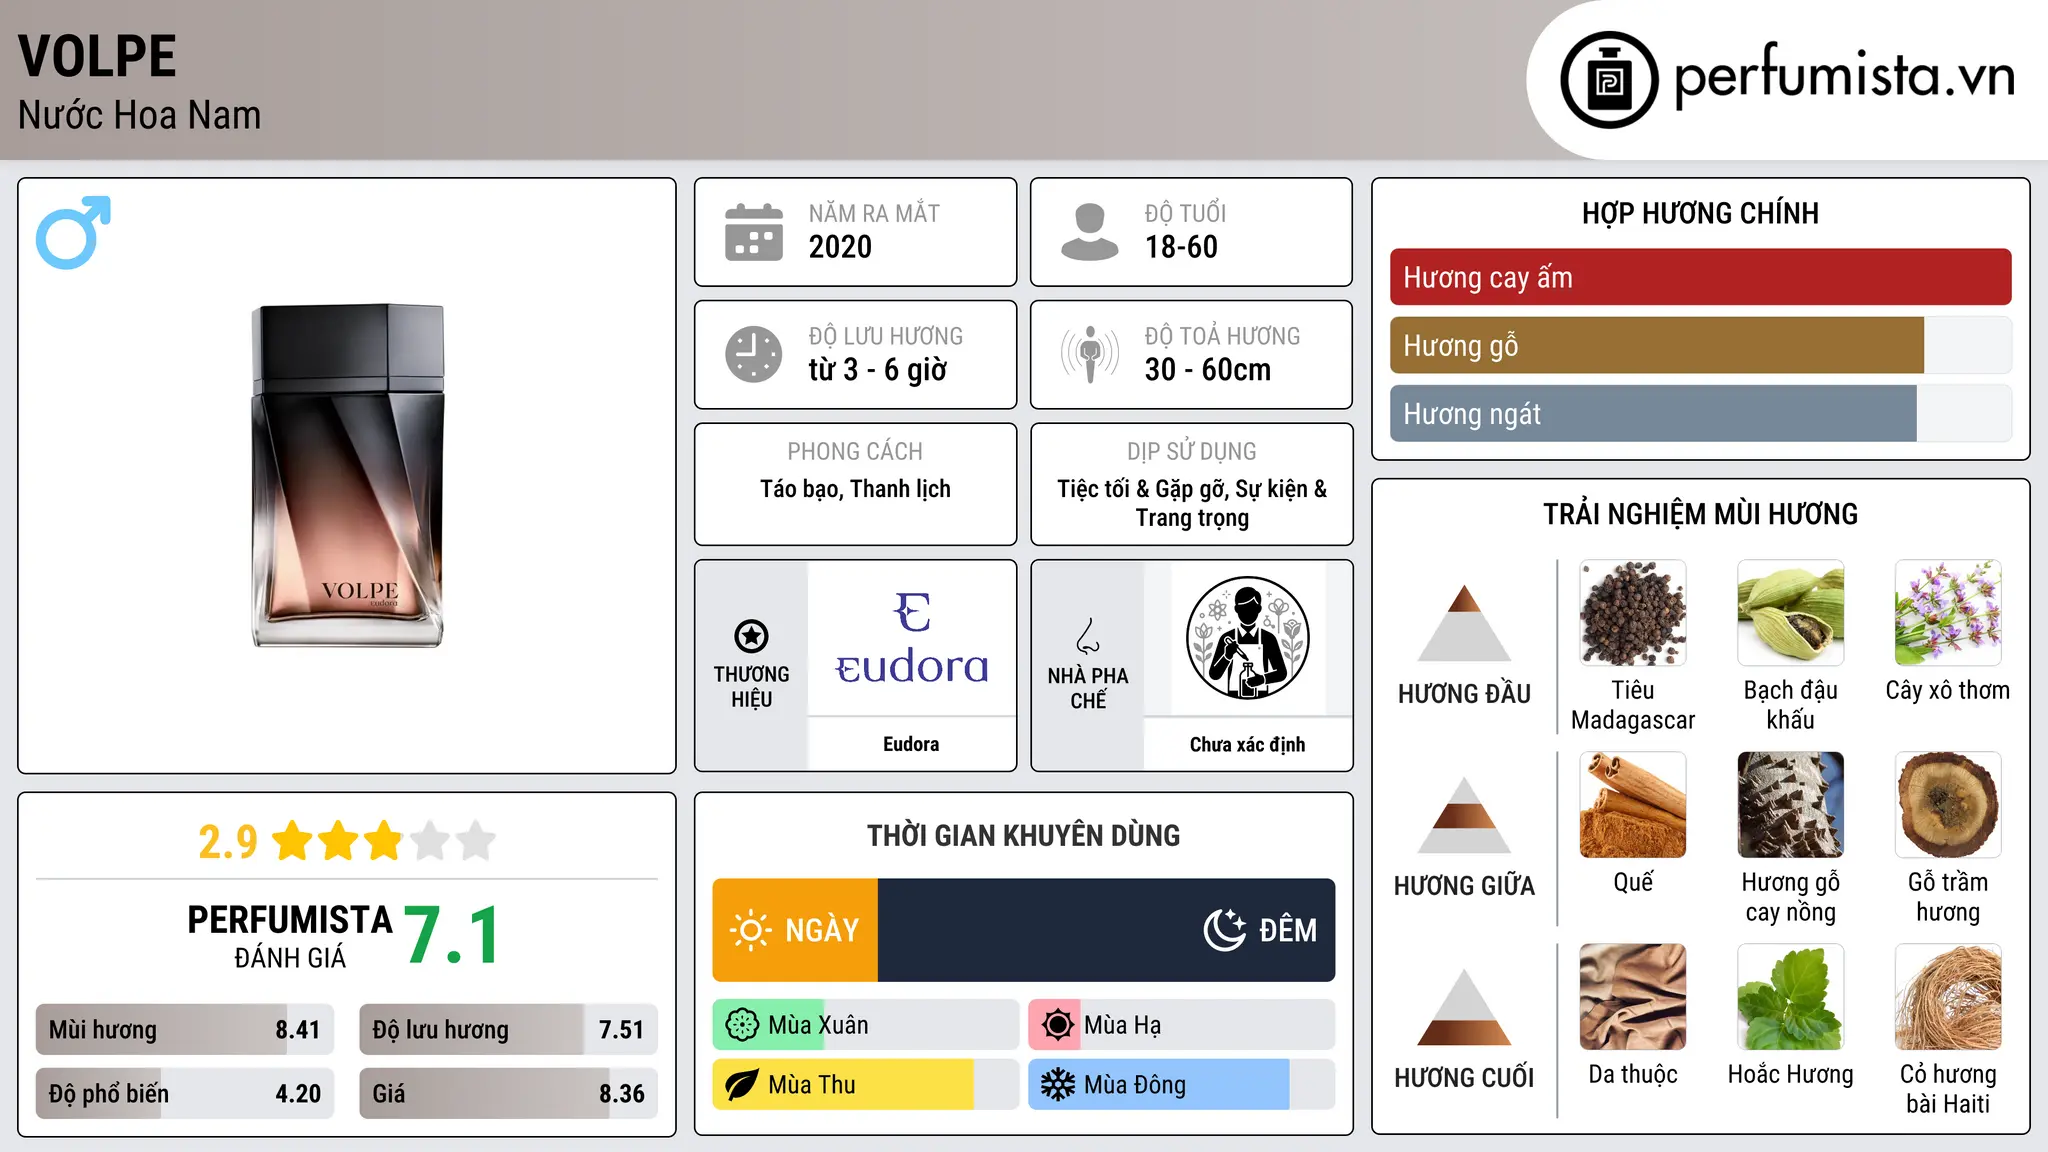Click the star badge icon above Thương hiệu
Screen dimensions: 2048x1152
tap(751, 636)
